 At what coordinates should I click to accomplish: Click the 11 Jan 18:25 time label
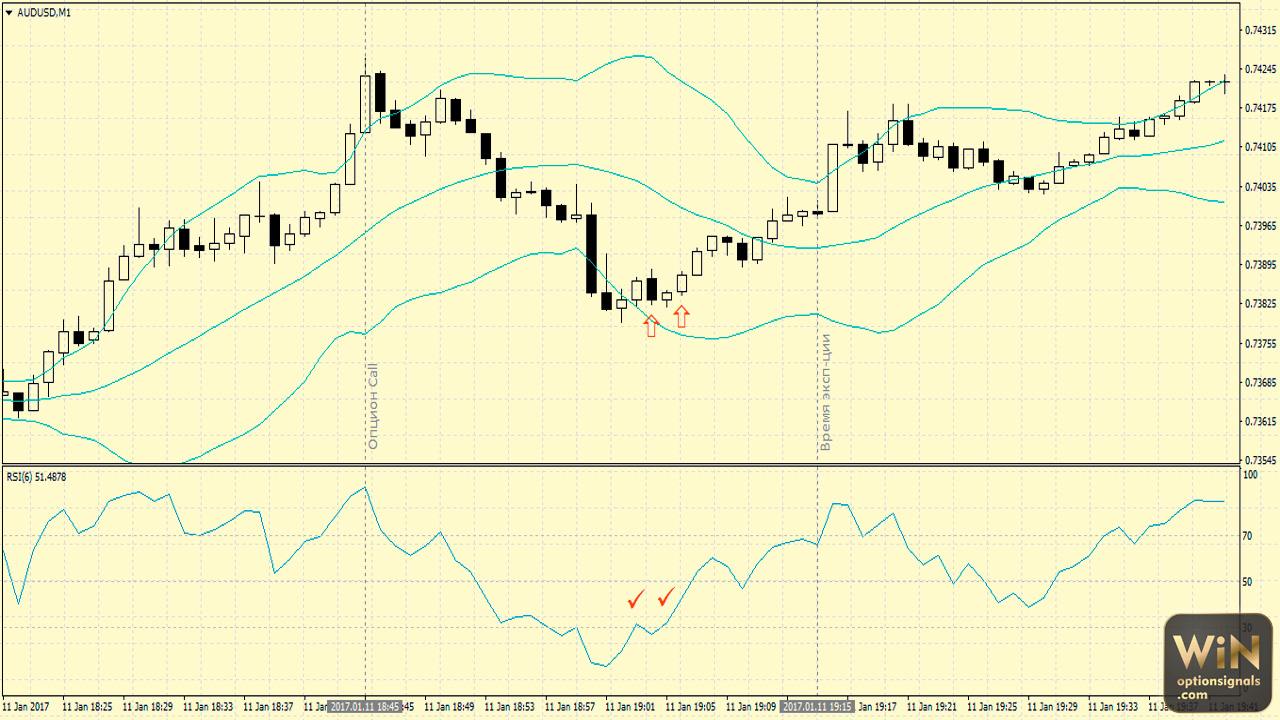click(x=87, y=706)
